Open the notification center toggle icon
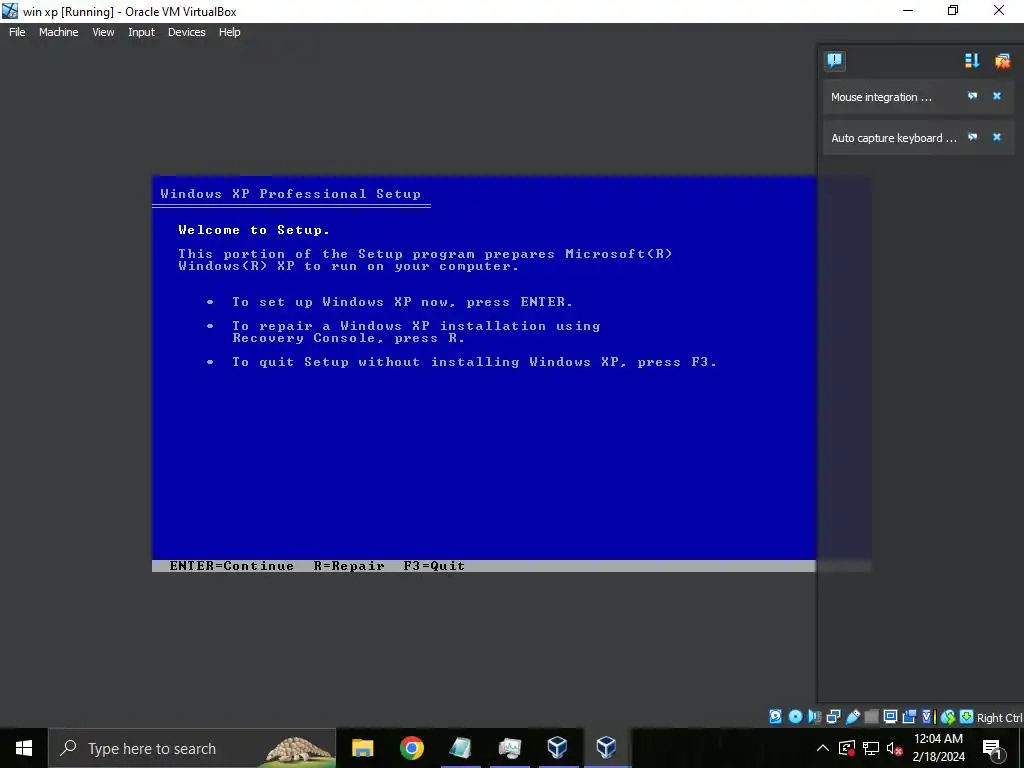This screenshot has width=1024, height=768. [835, 61]
